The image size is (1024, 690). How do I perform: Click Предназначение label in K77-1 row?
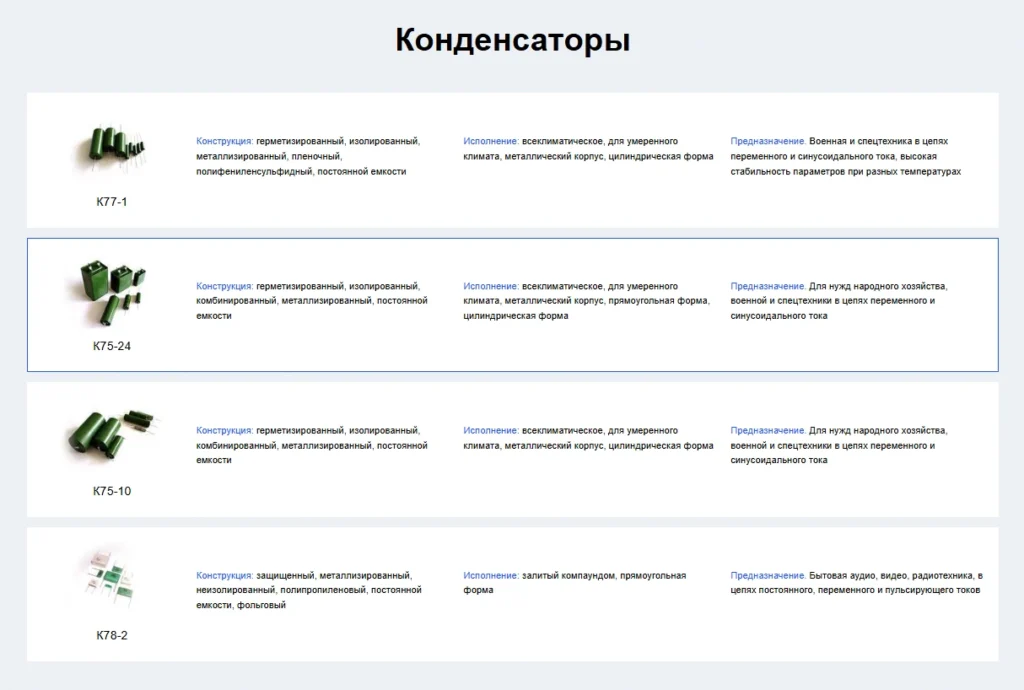[768, 141]
